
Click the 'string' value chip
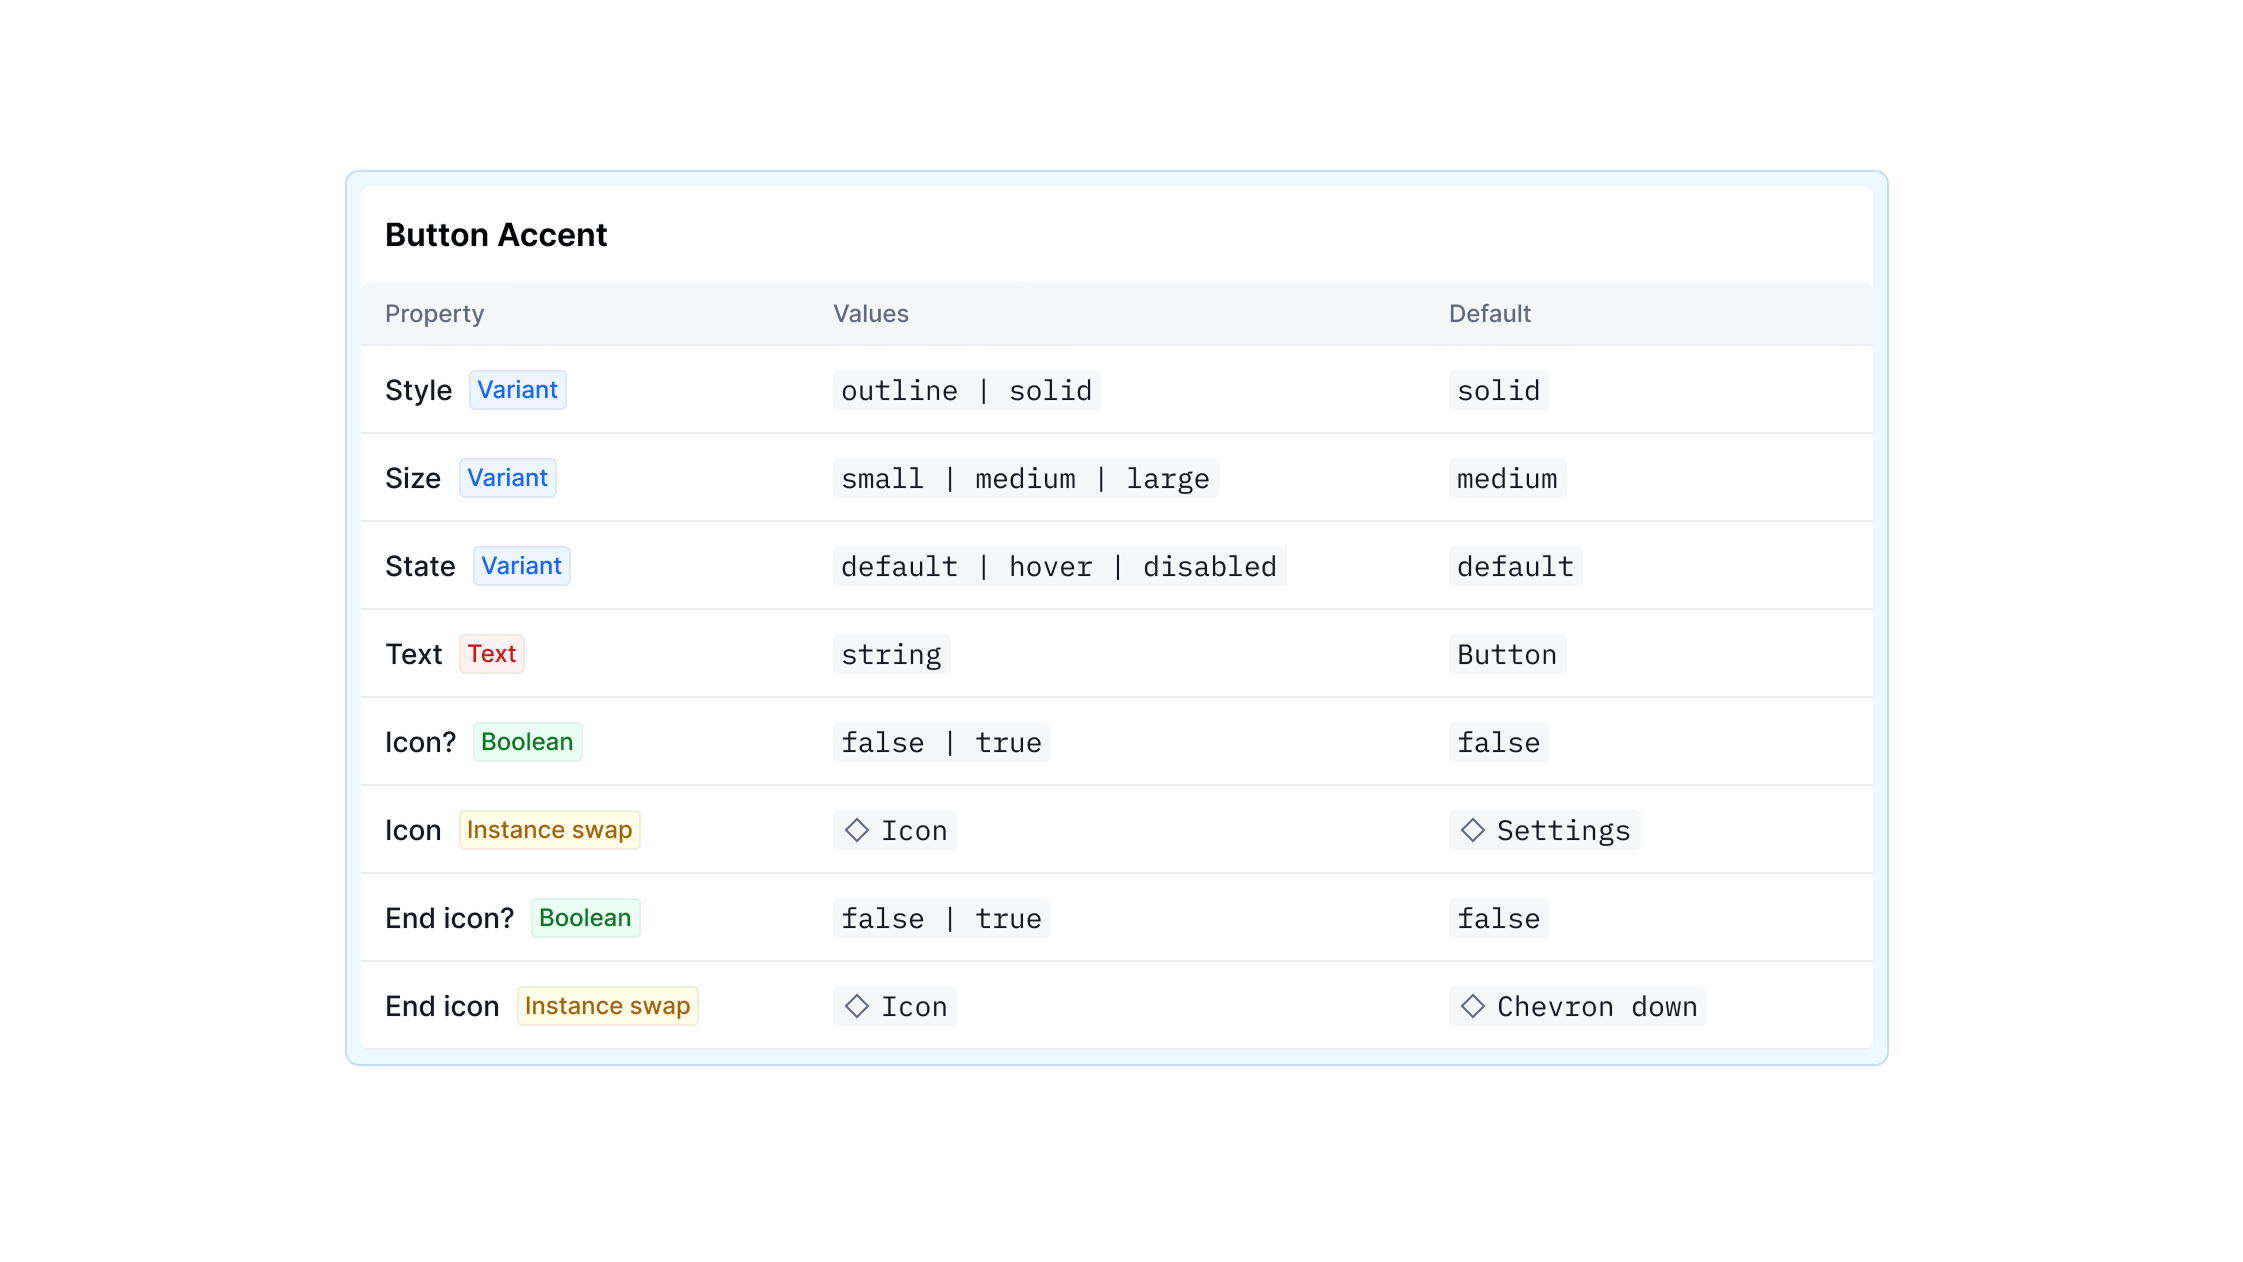click(891, 654)
